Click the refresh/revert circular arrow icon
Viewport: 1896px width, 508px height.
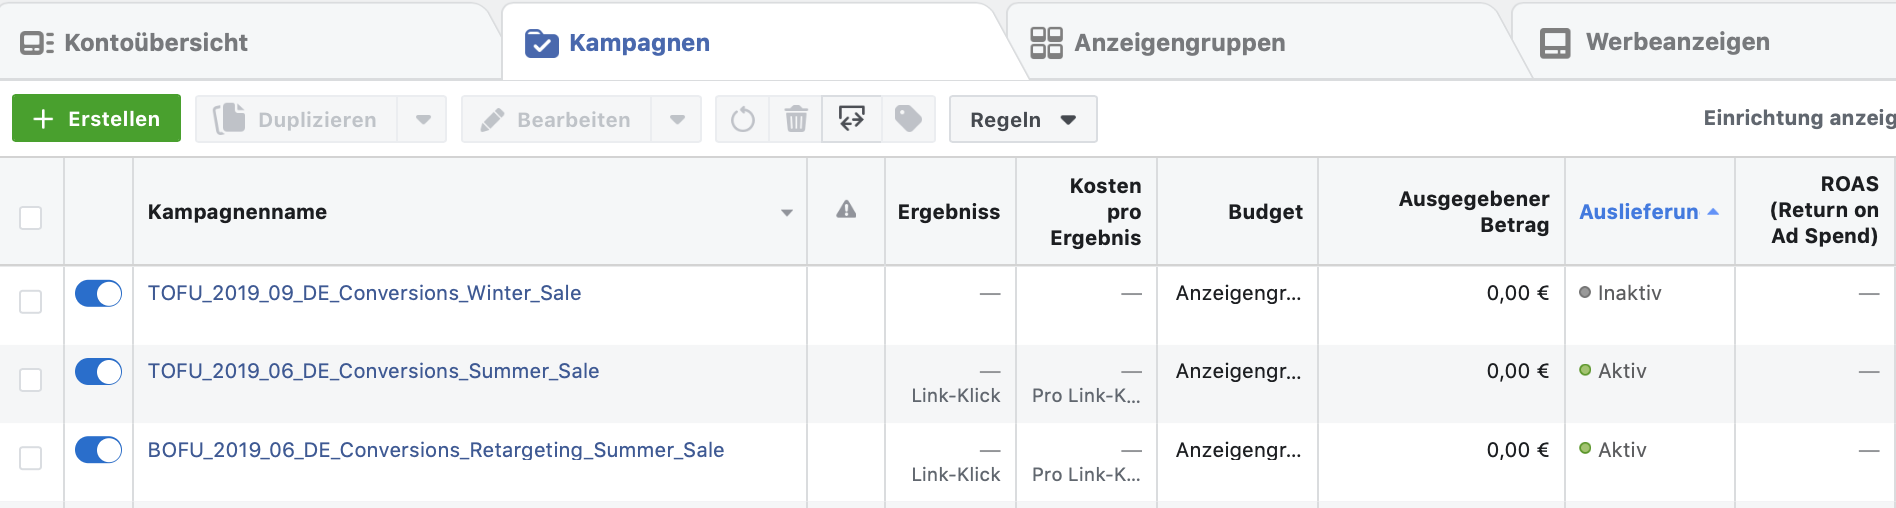[x=742, y=120]
